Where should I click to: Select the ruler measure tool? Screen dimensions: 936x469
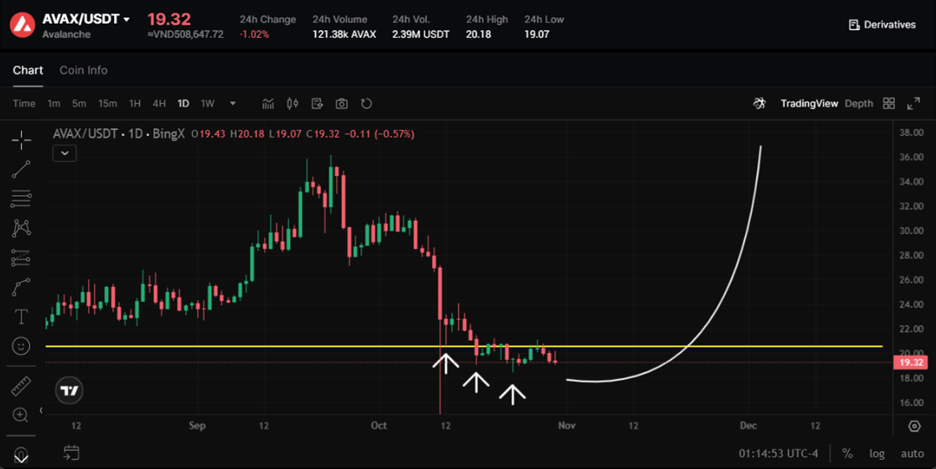pos(21,385)
